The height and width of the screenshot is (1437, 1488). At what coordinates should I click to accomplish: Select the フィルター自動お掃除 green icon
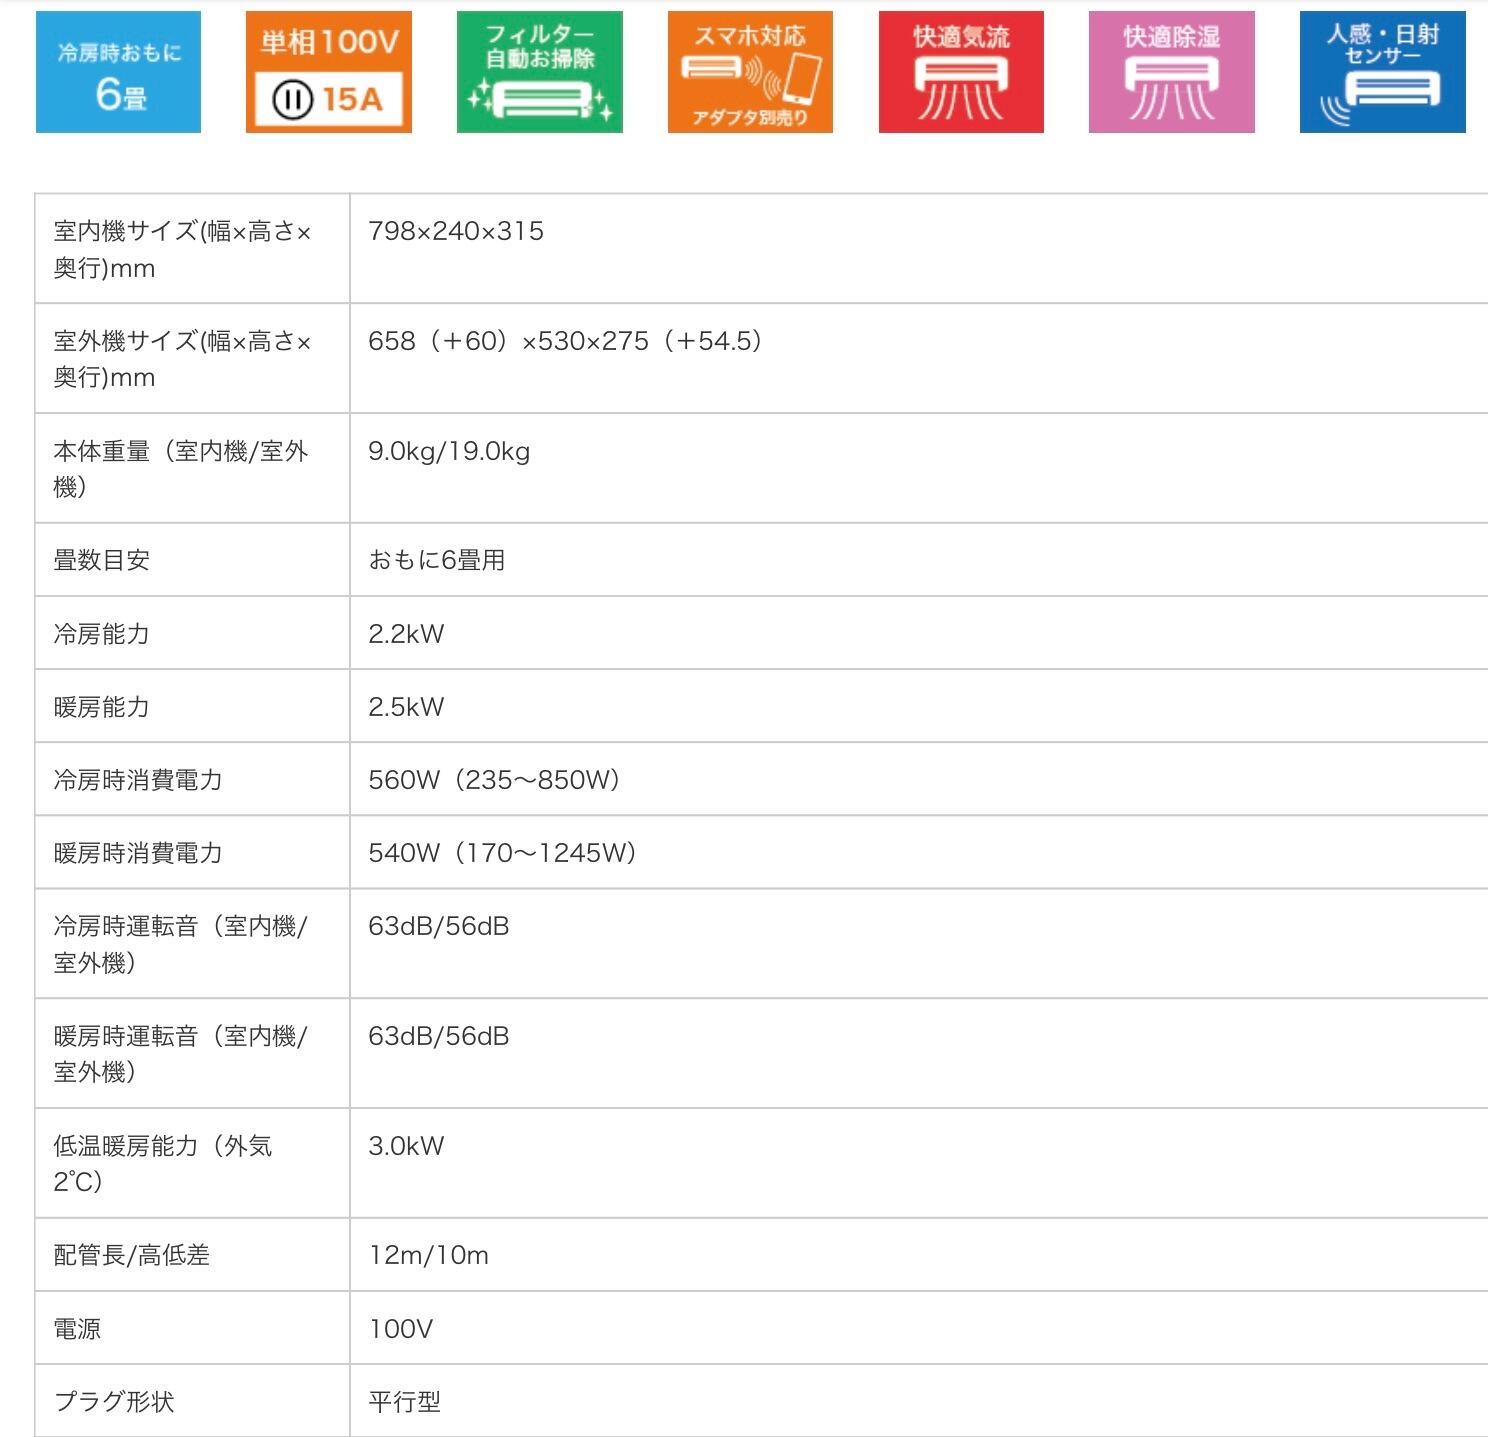(539, 72)
